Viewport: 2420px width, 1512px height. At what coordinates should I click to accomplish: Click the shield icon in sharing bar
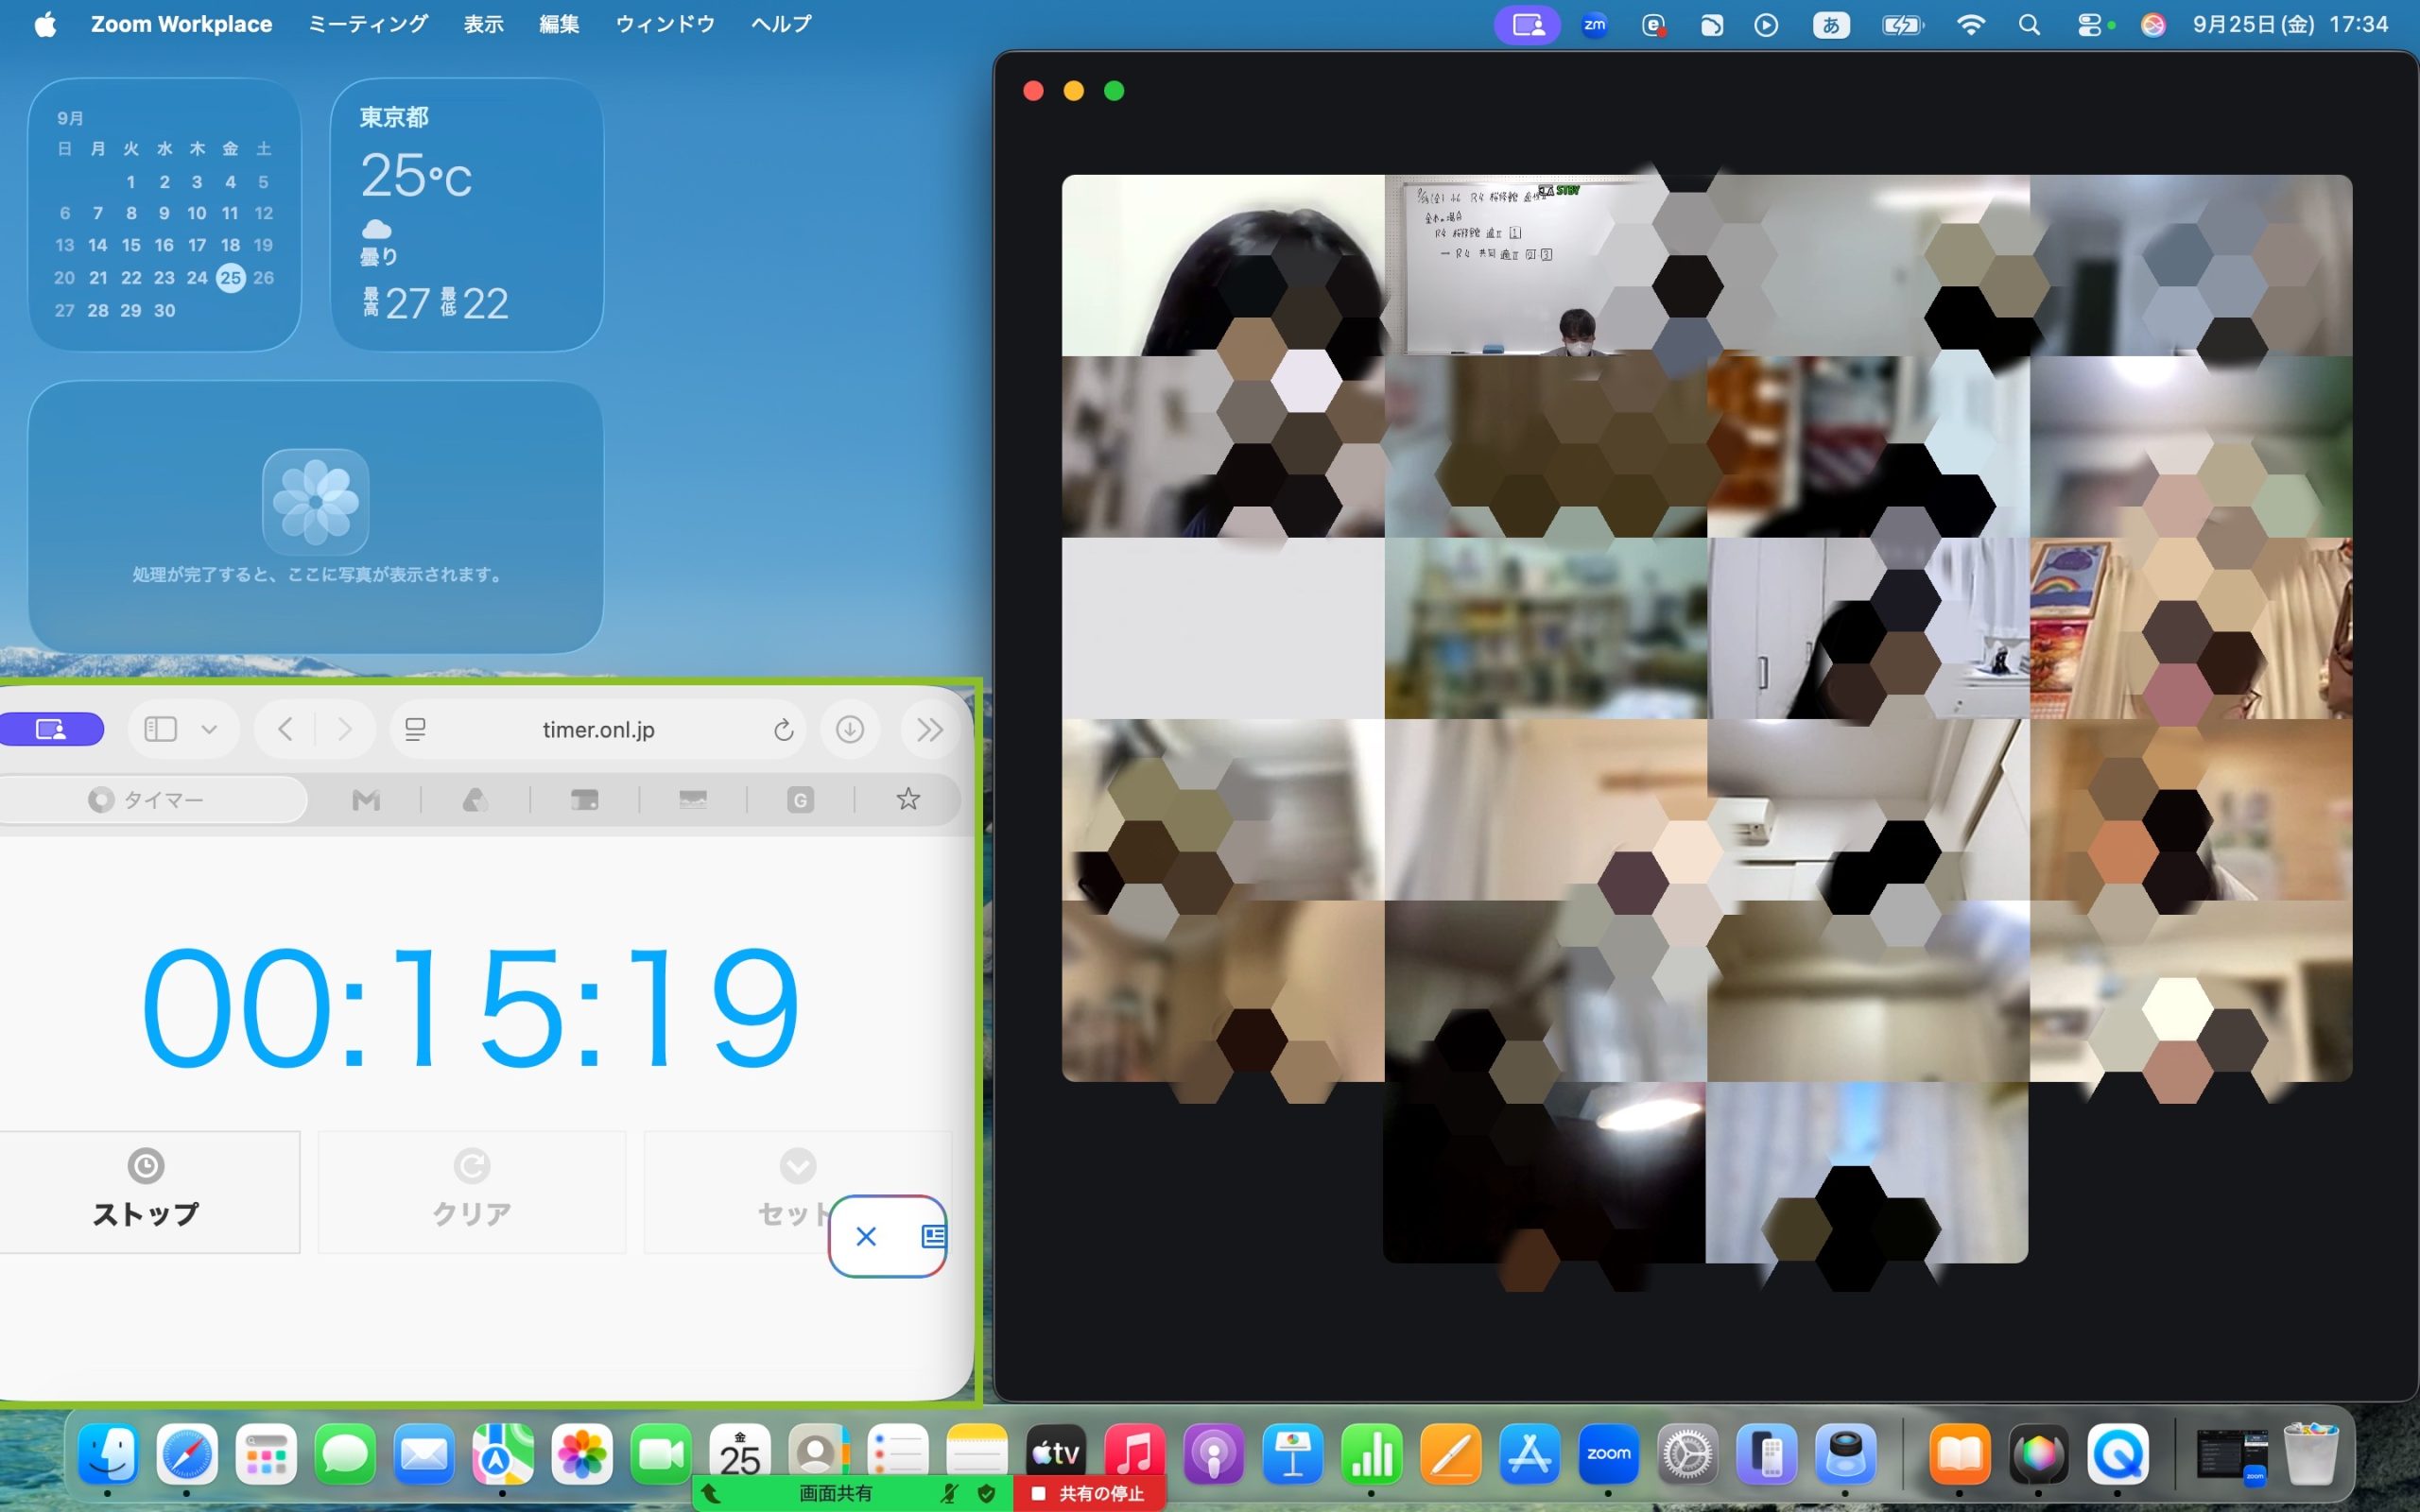coord(986,1493)
